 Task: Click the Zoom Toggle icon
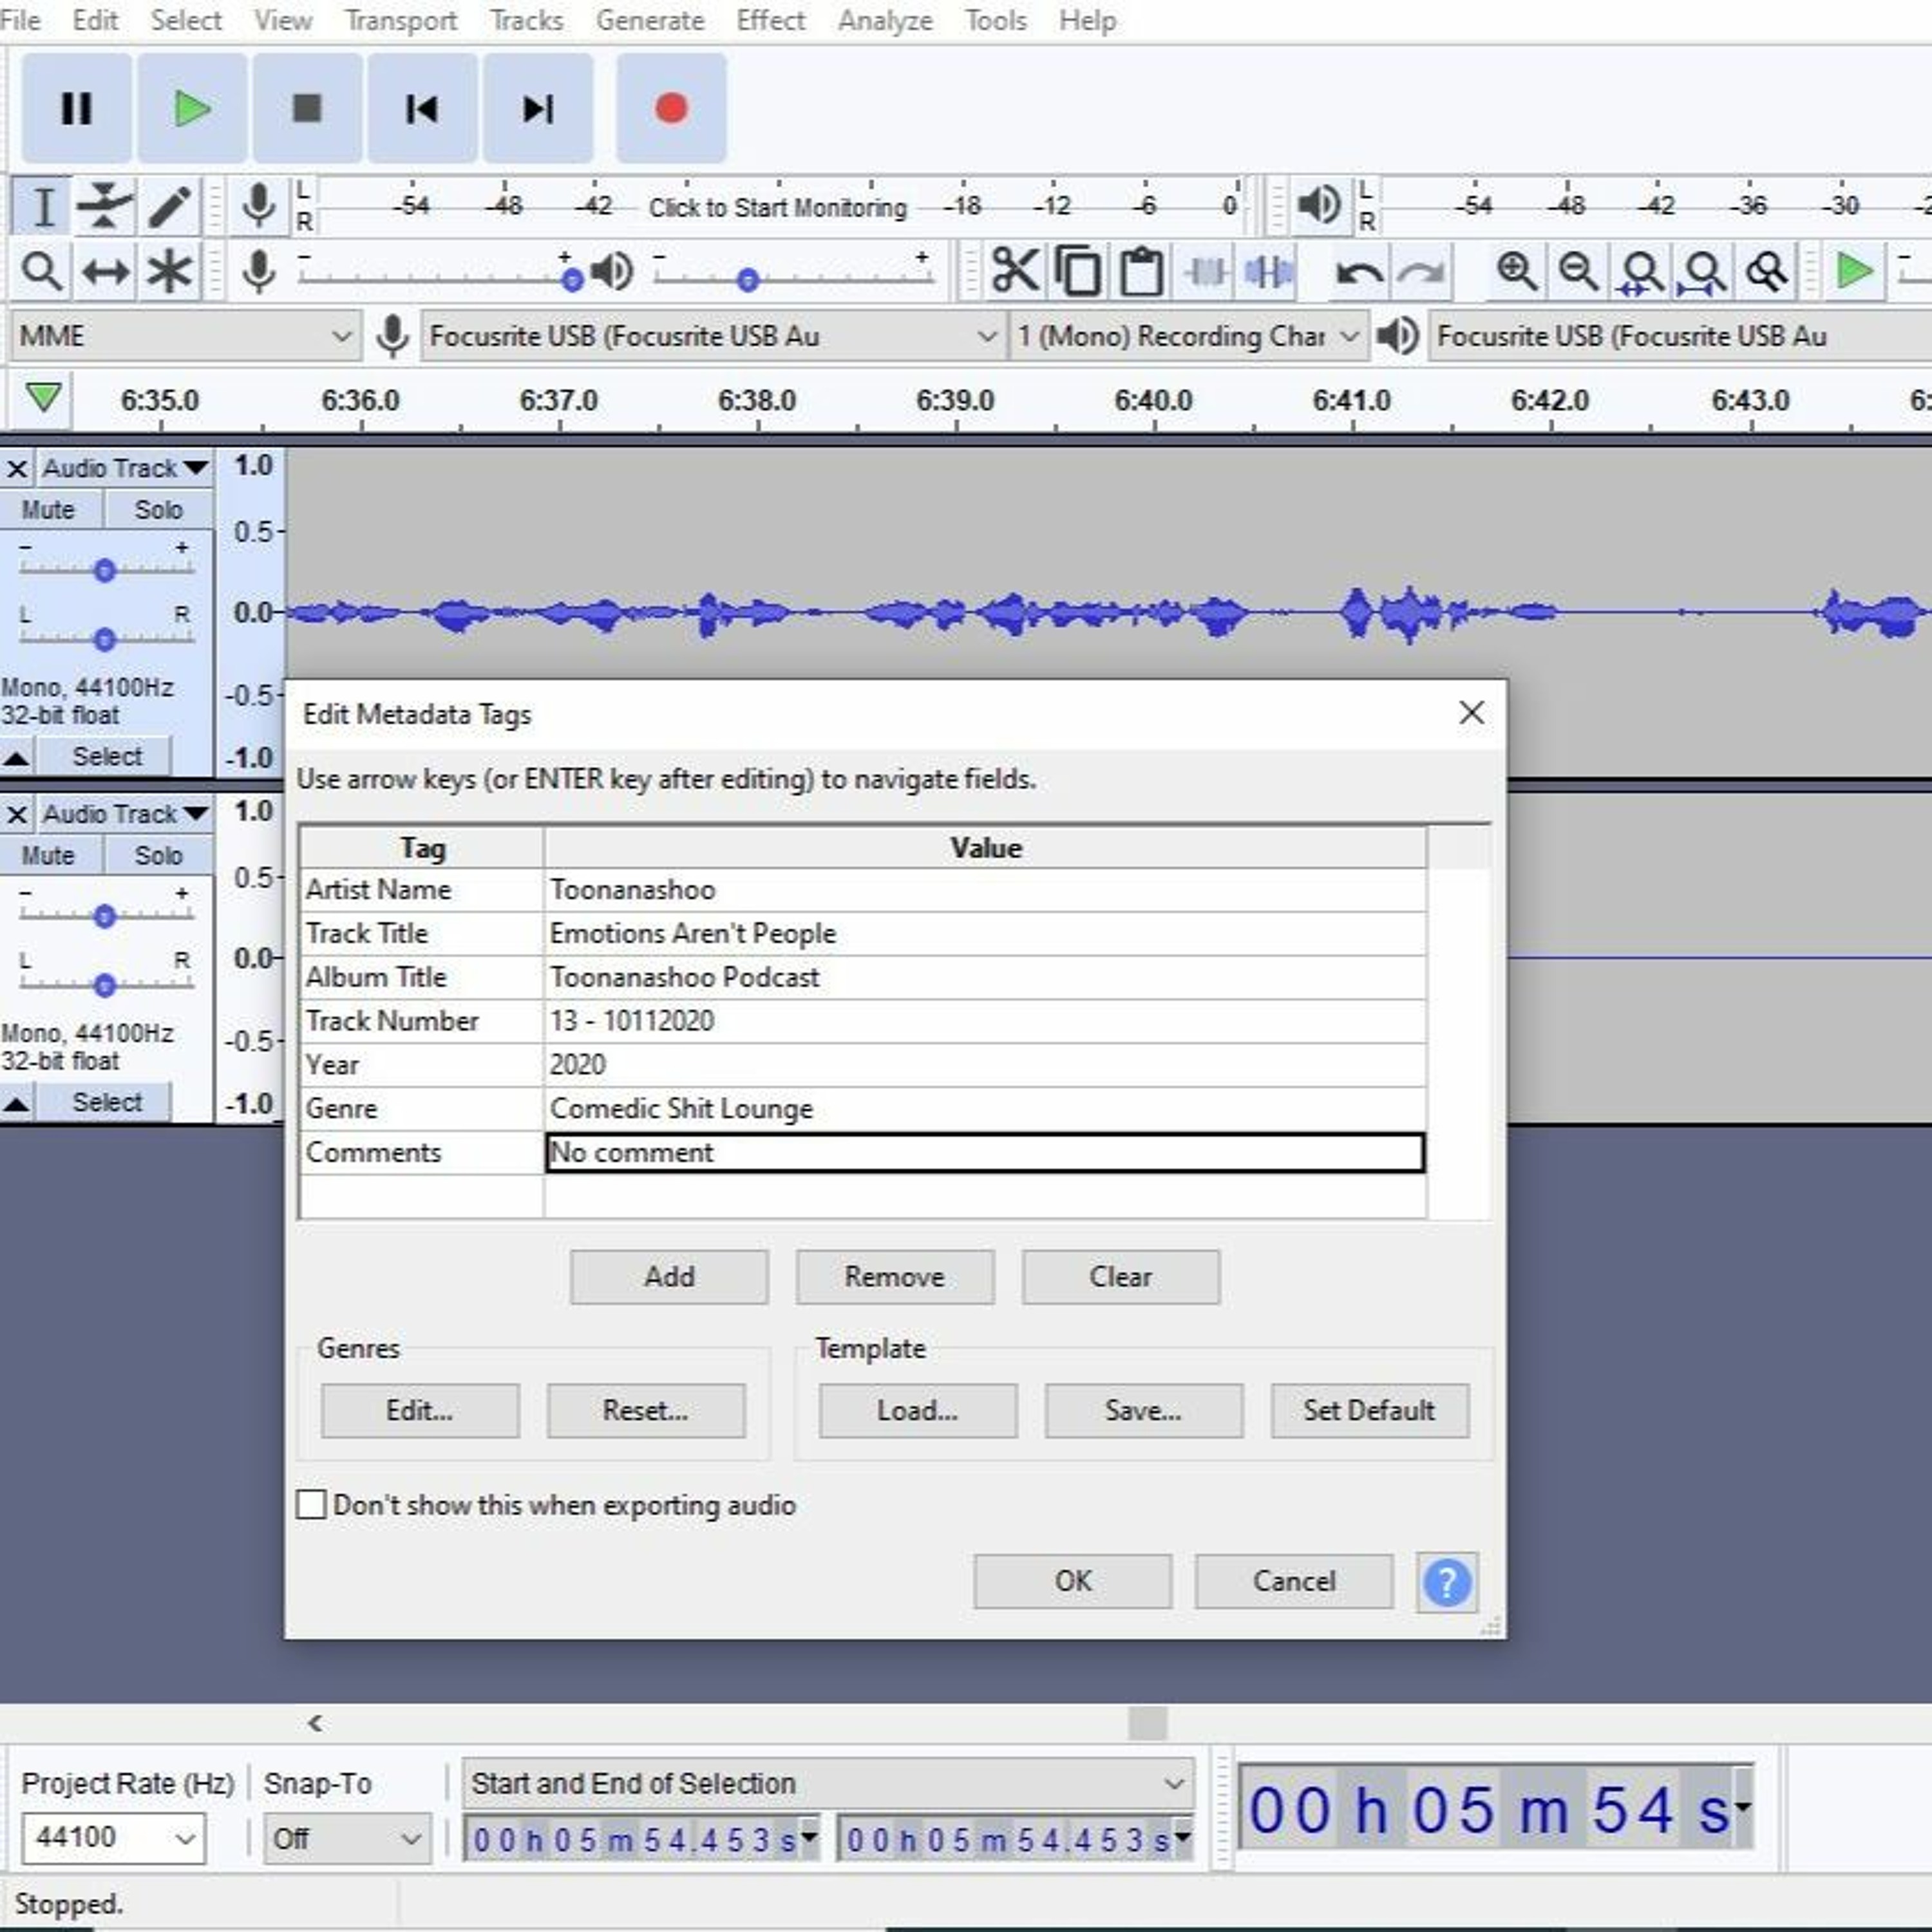click(1767, 271)
